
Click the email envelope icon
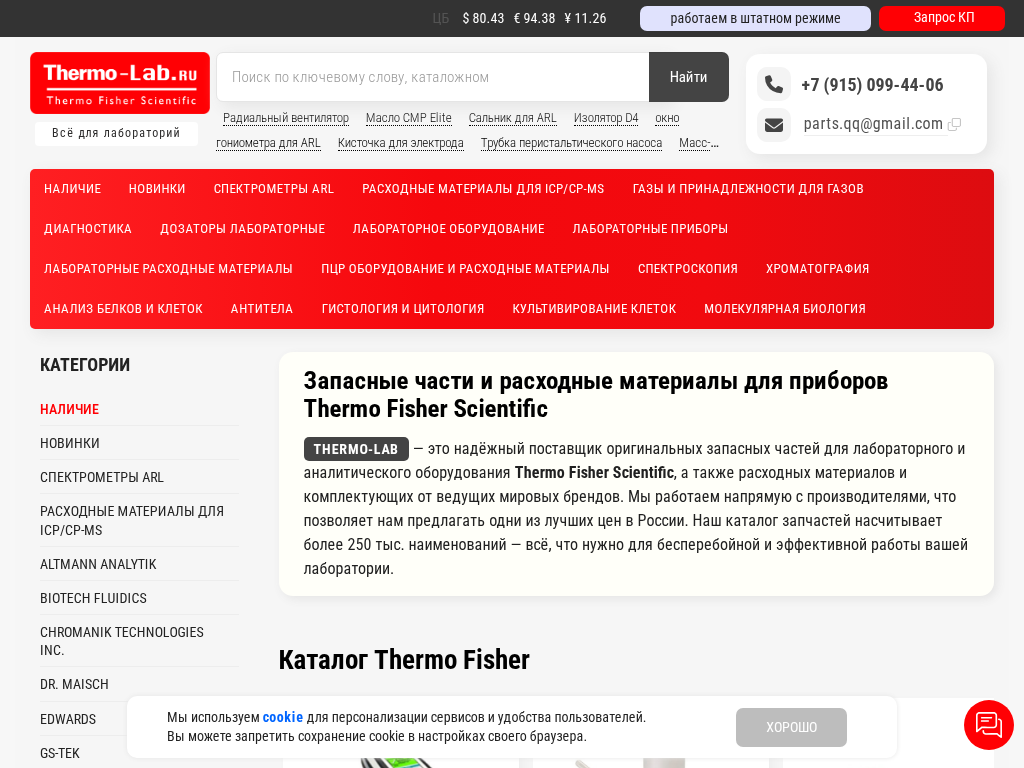[774, 125]
